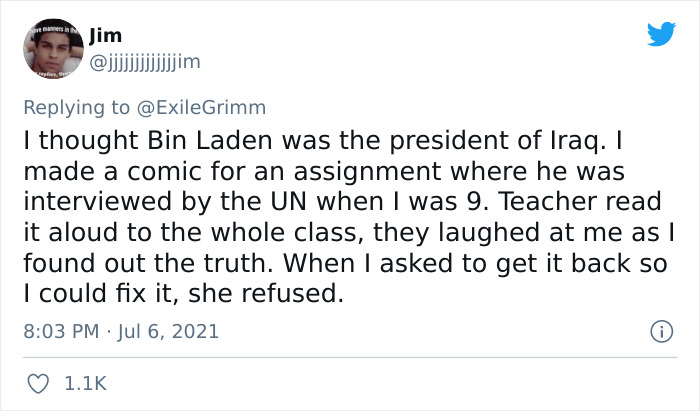This screenshot has height=411, width=700.
Task: Click the "Replying to" label
Action: pos(76,108)
